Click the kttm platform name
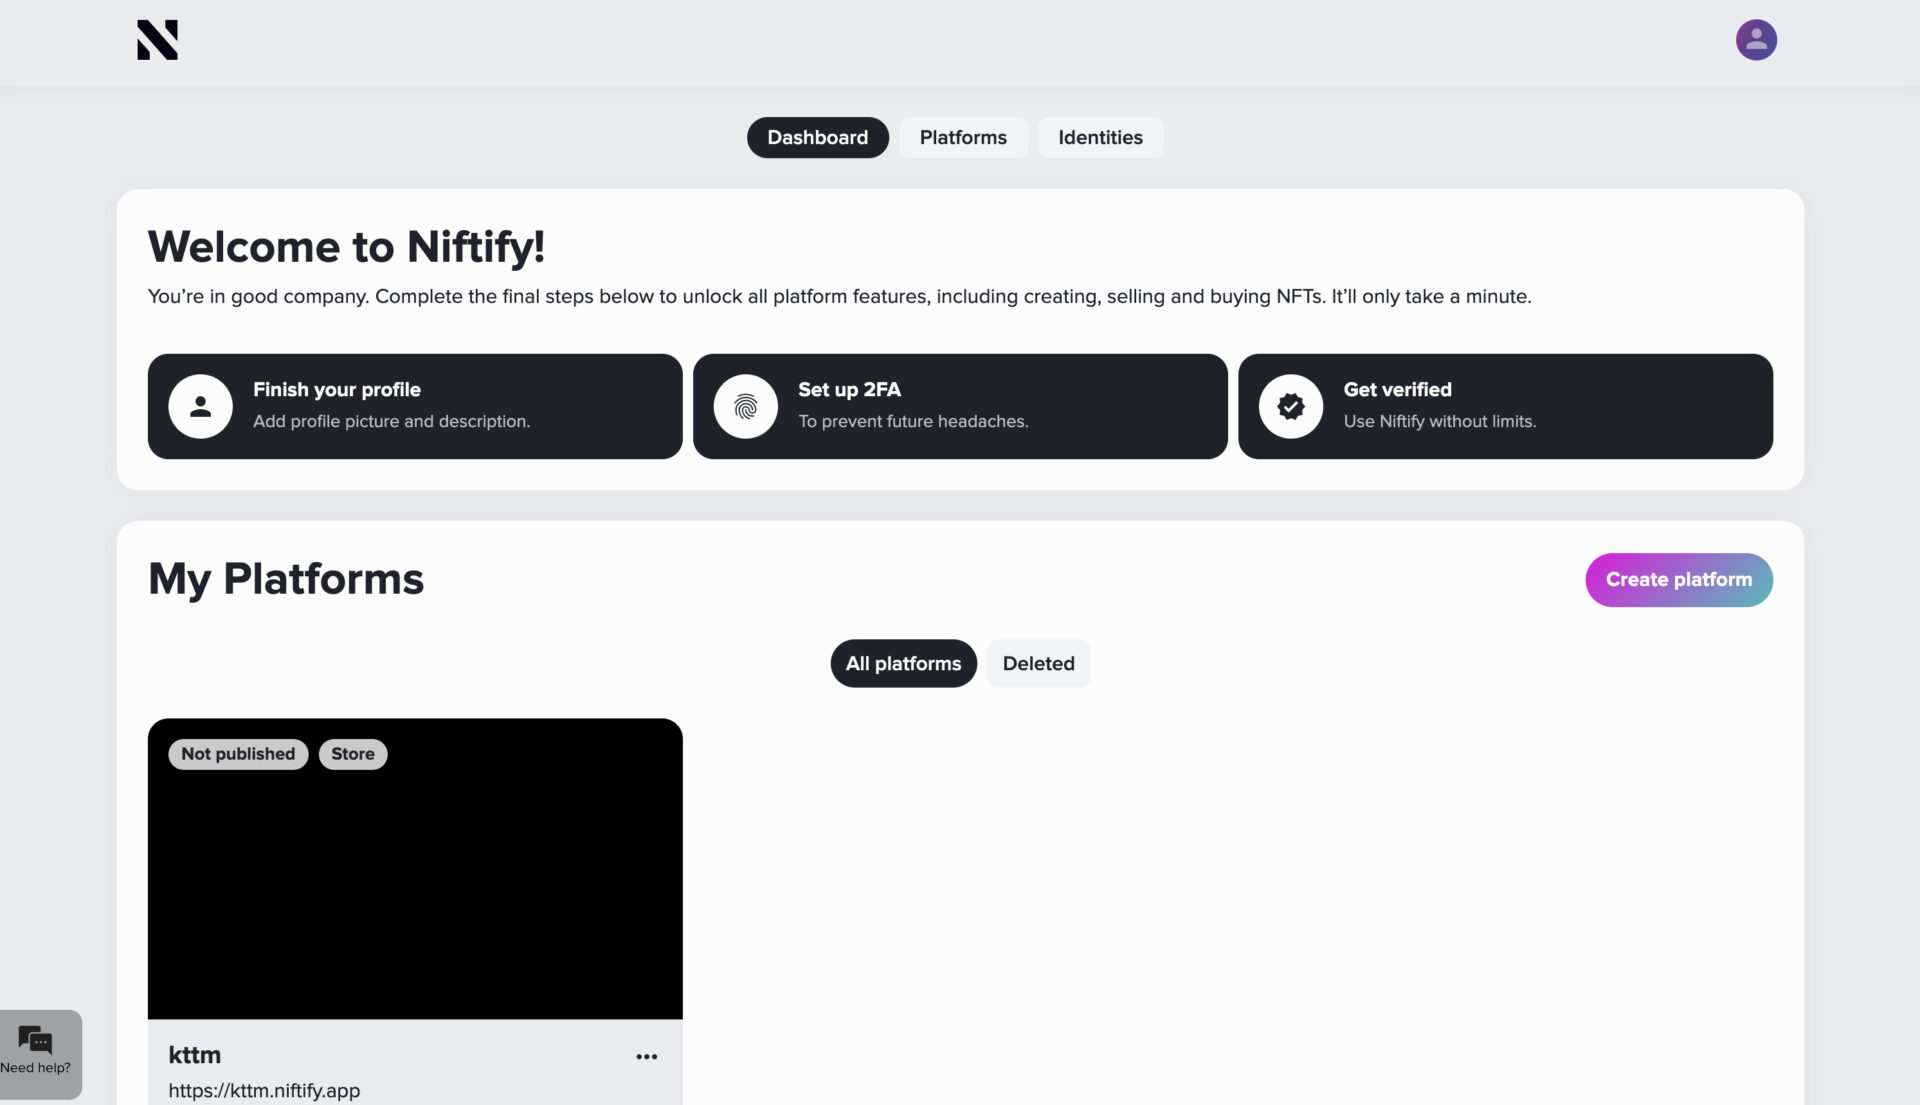The width and height of the screenshot is (1920, 1105). pyautogui.click(x=194, y=1054)
